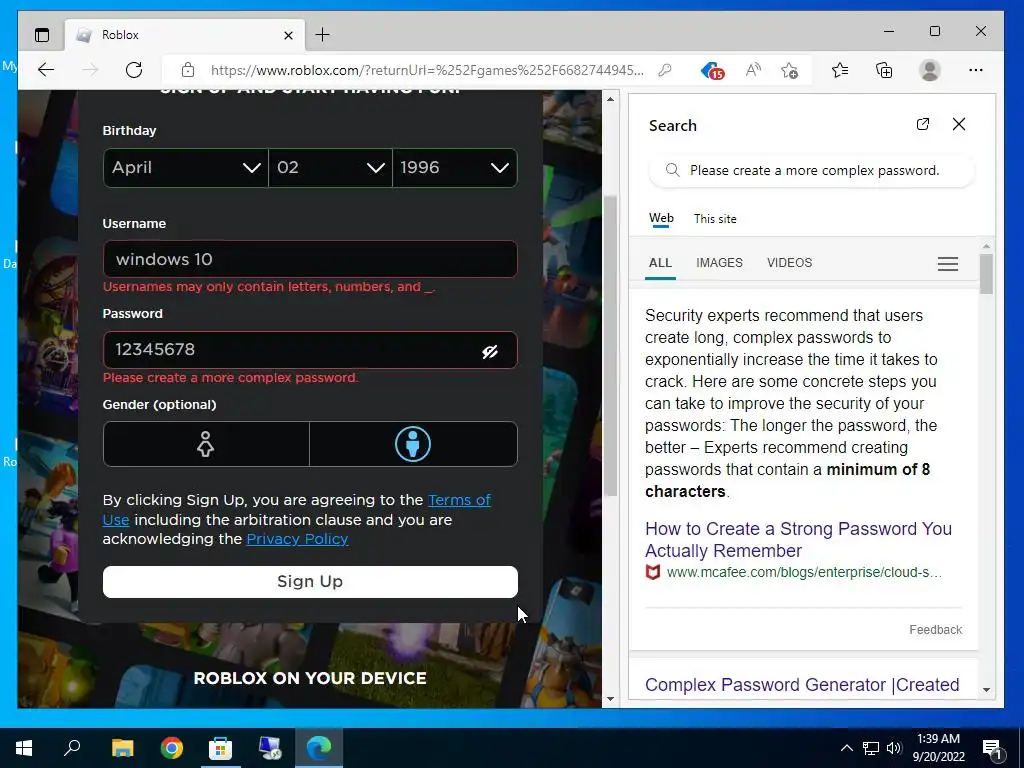Open Microsoft Store from taskbar
Image resolution: width=1024 pixels, height=768 pixels.
(221, 748)
